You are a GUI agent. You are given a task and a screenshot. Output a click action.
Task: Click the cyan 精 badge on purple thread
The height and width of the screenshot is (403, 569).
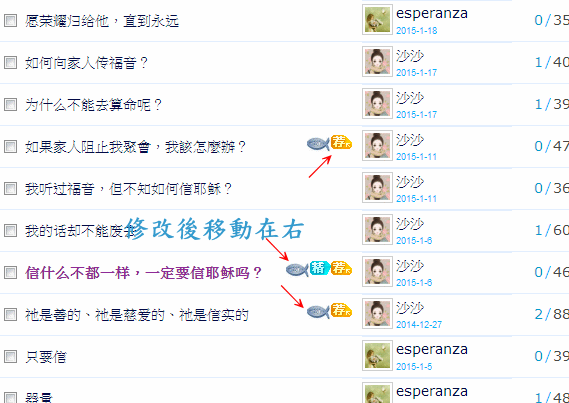[319, 268]
